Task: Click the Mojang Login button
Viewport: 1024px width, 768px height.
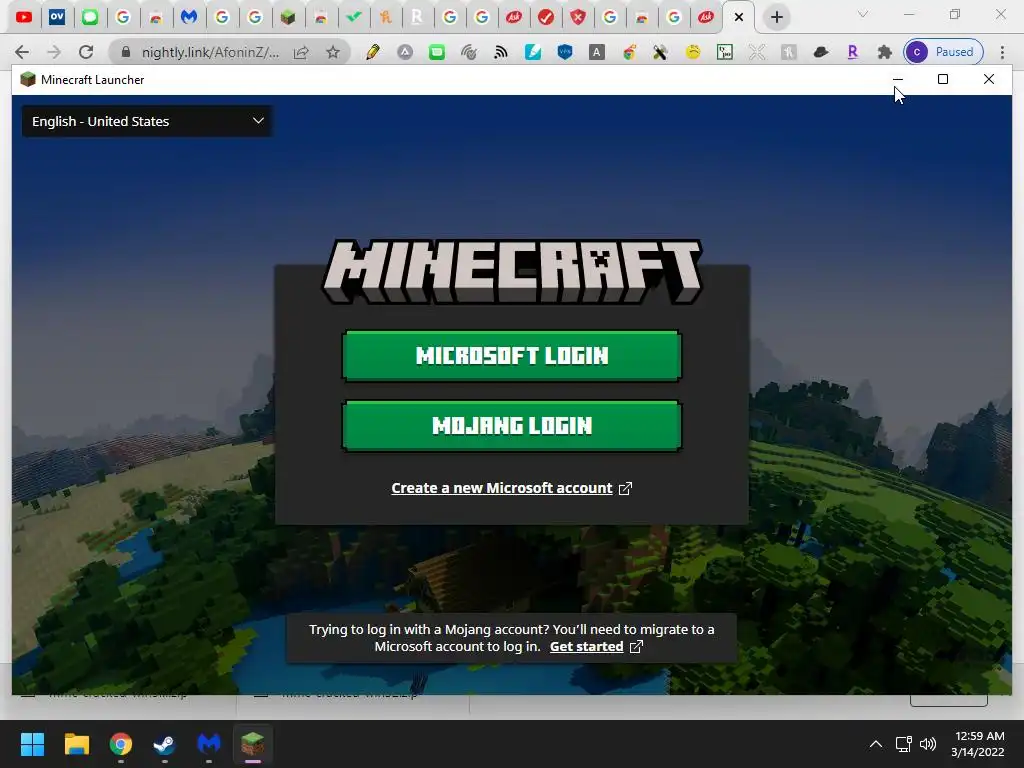Action: coord(511,426)
